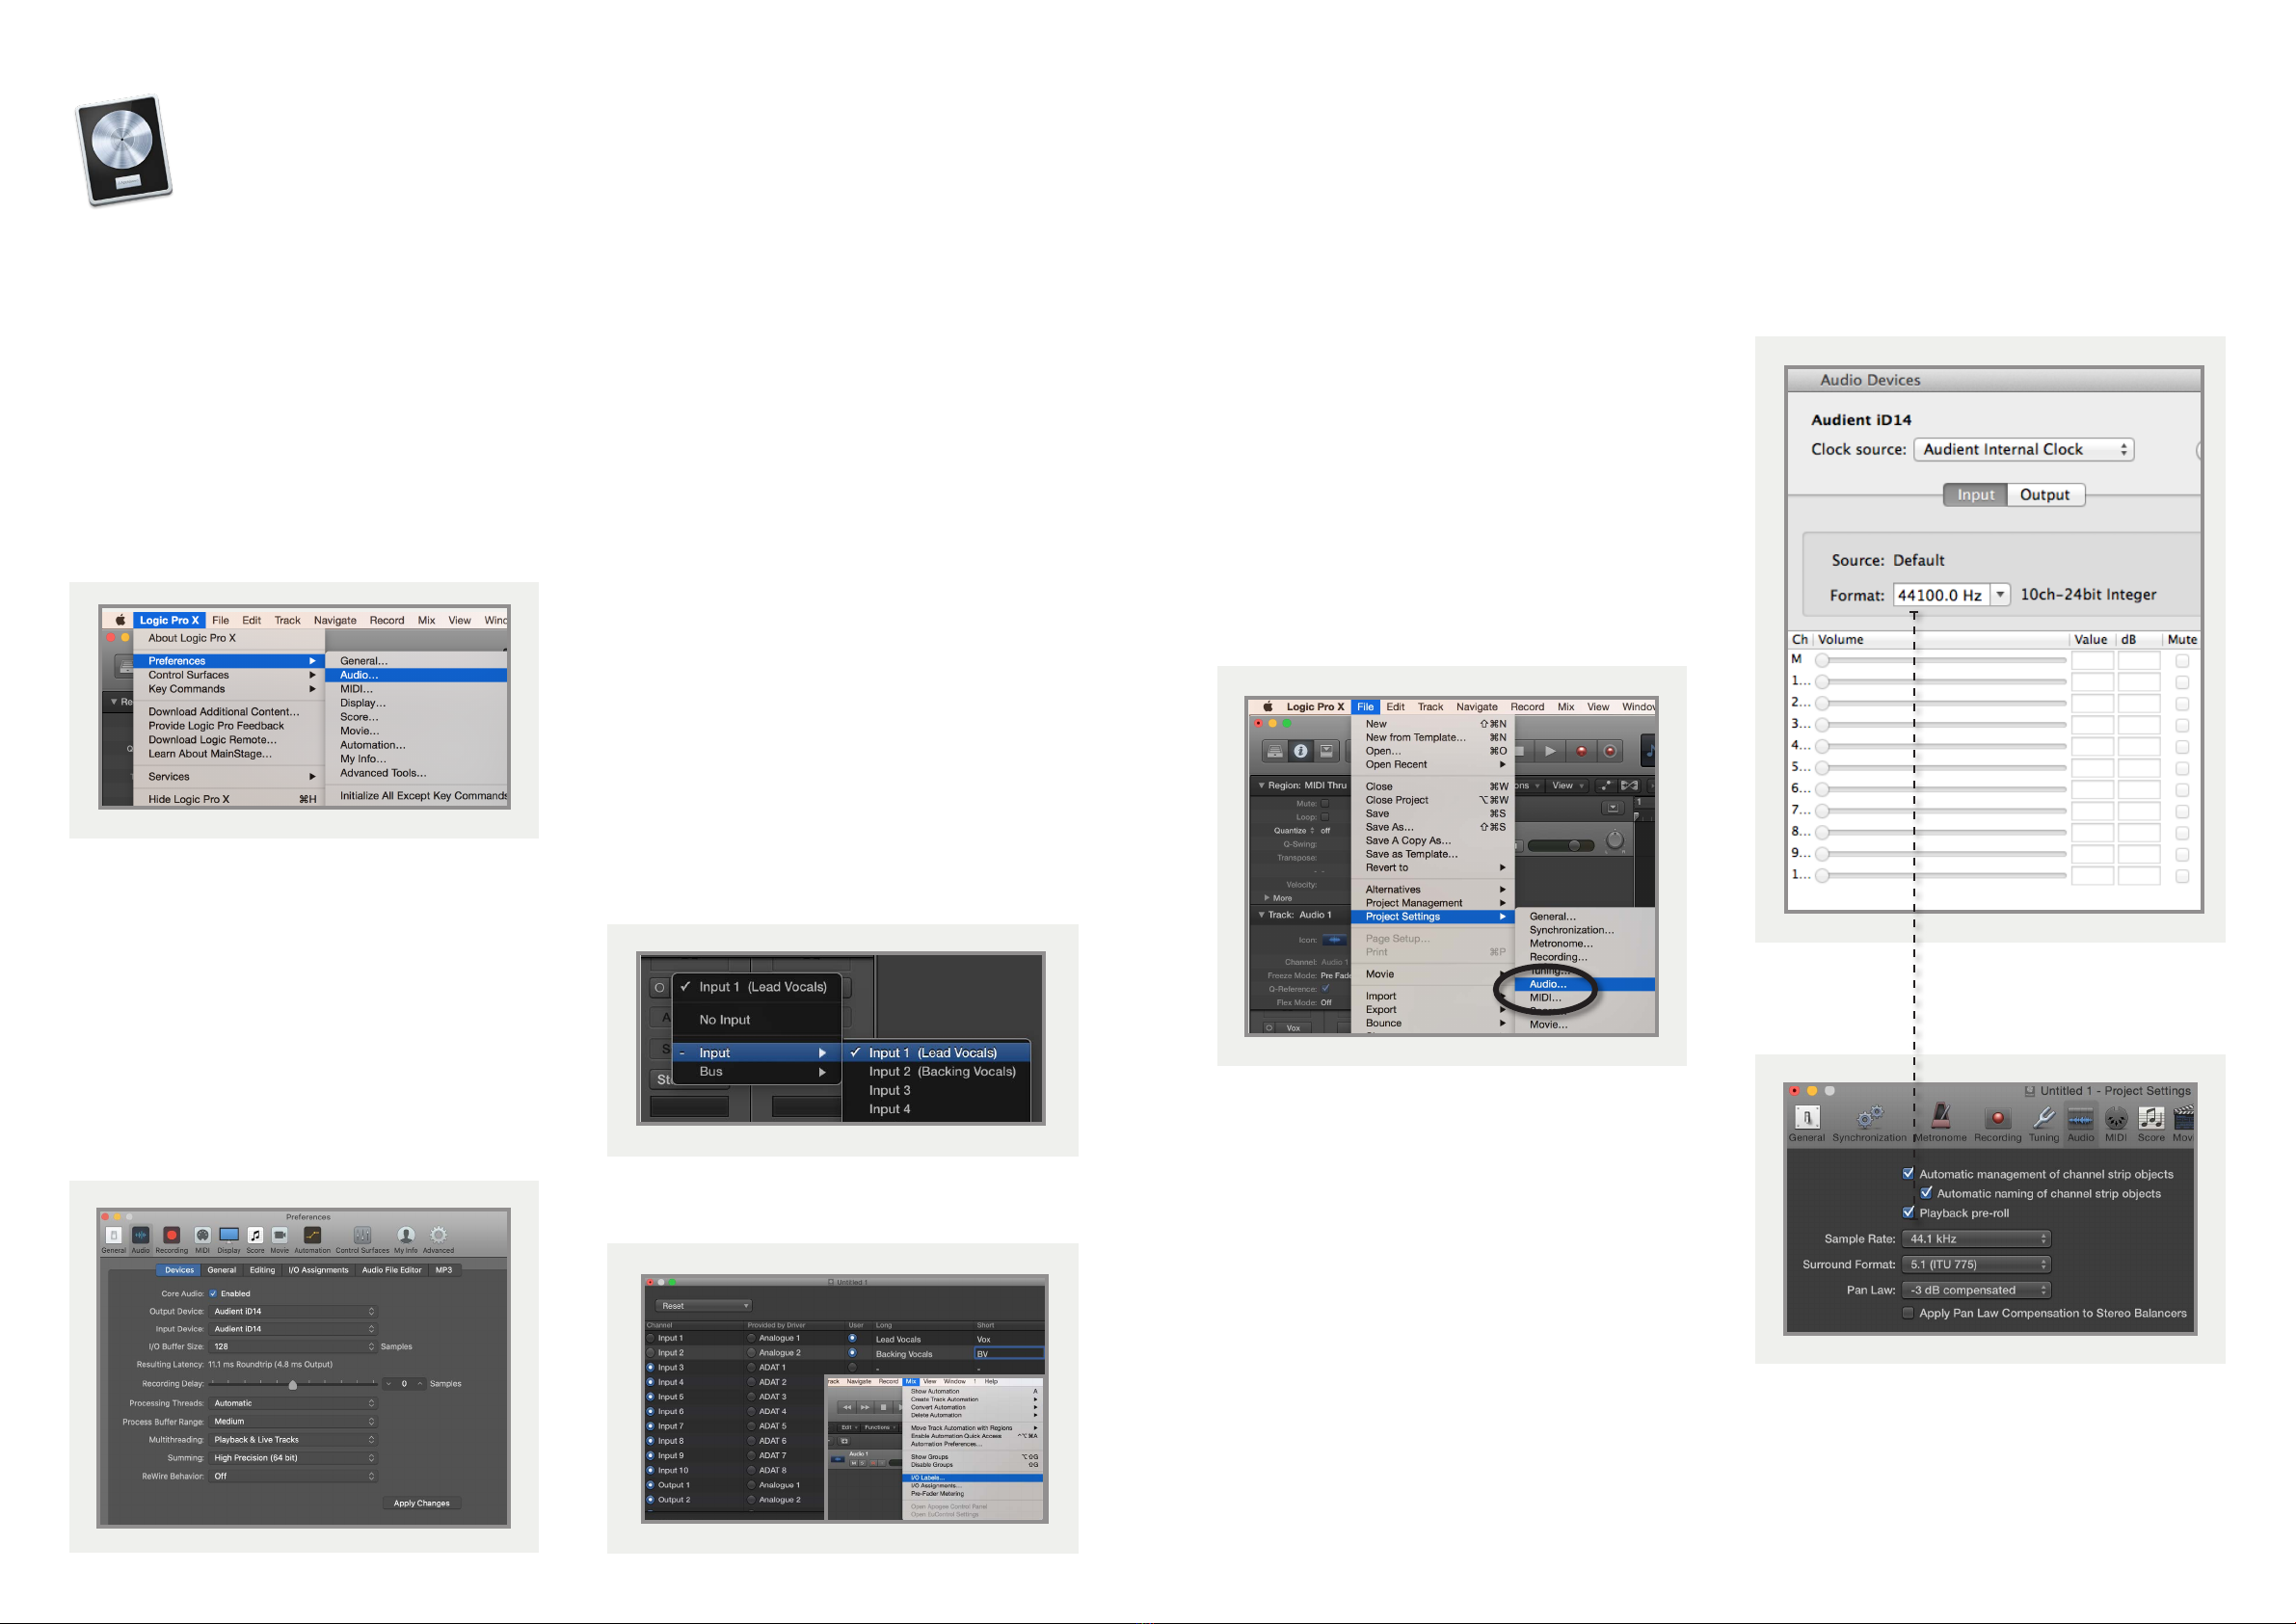Select the Metronome icon in Project Settings
This screenshot has height=1624, width=2296.
coord(1941,1117)
